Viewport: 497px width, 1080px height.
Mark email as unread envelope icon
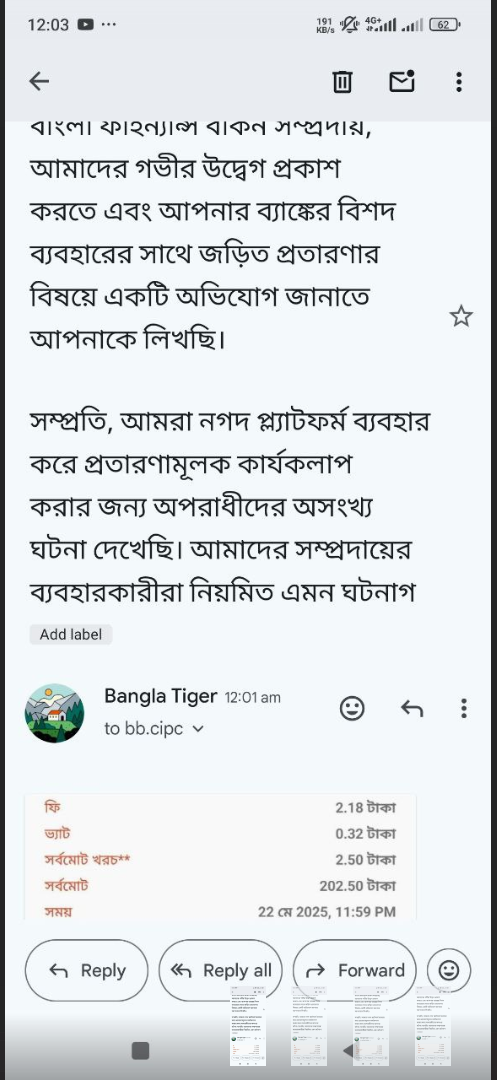[402, 81]
